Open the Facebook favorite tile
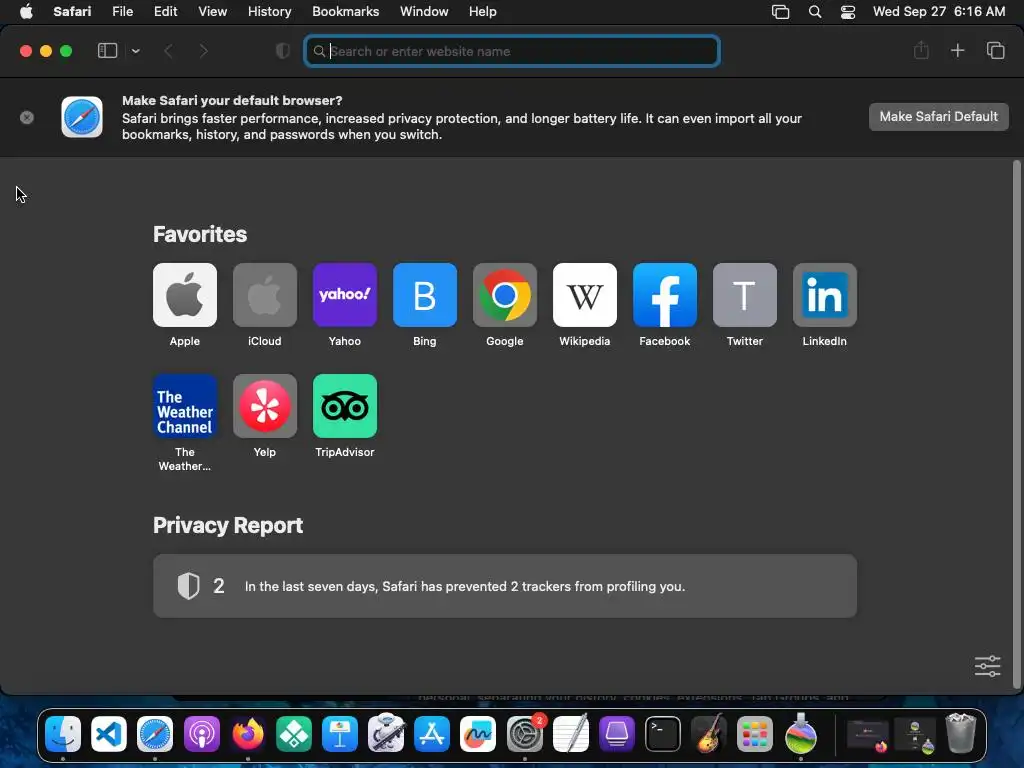The image size is (1024, 768). tap(665, 295)
